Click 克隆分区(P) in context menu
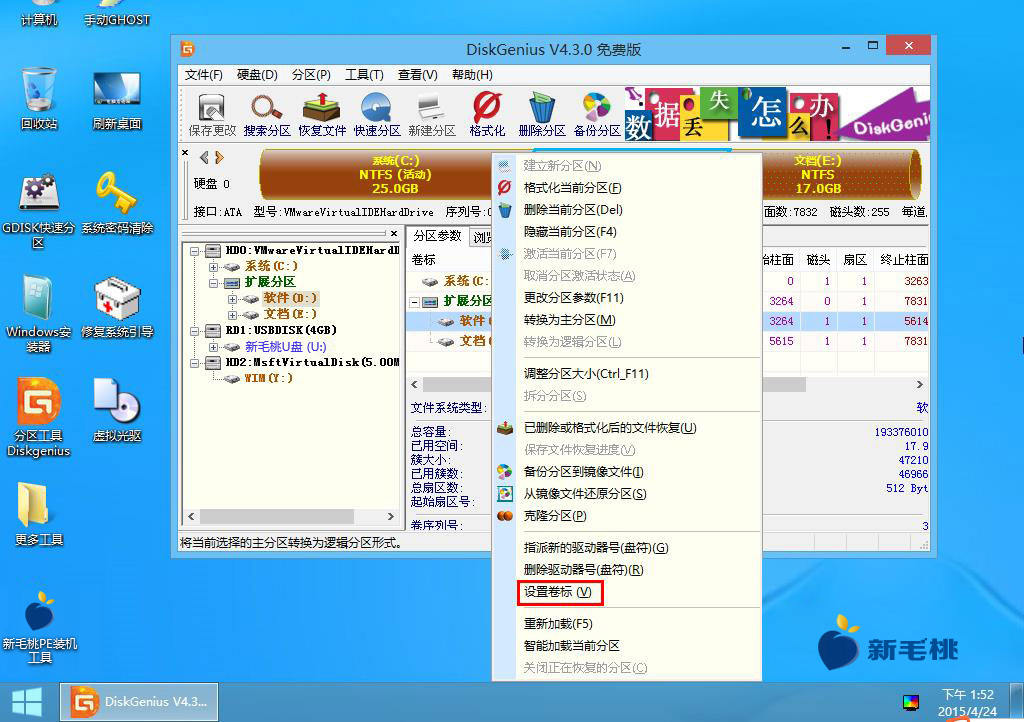 627,516
